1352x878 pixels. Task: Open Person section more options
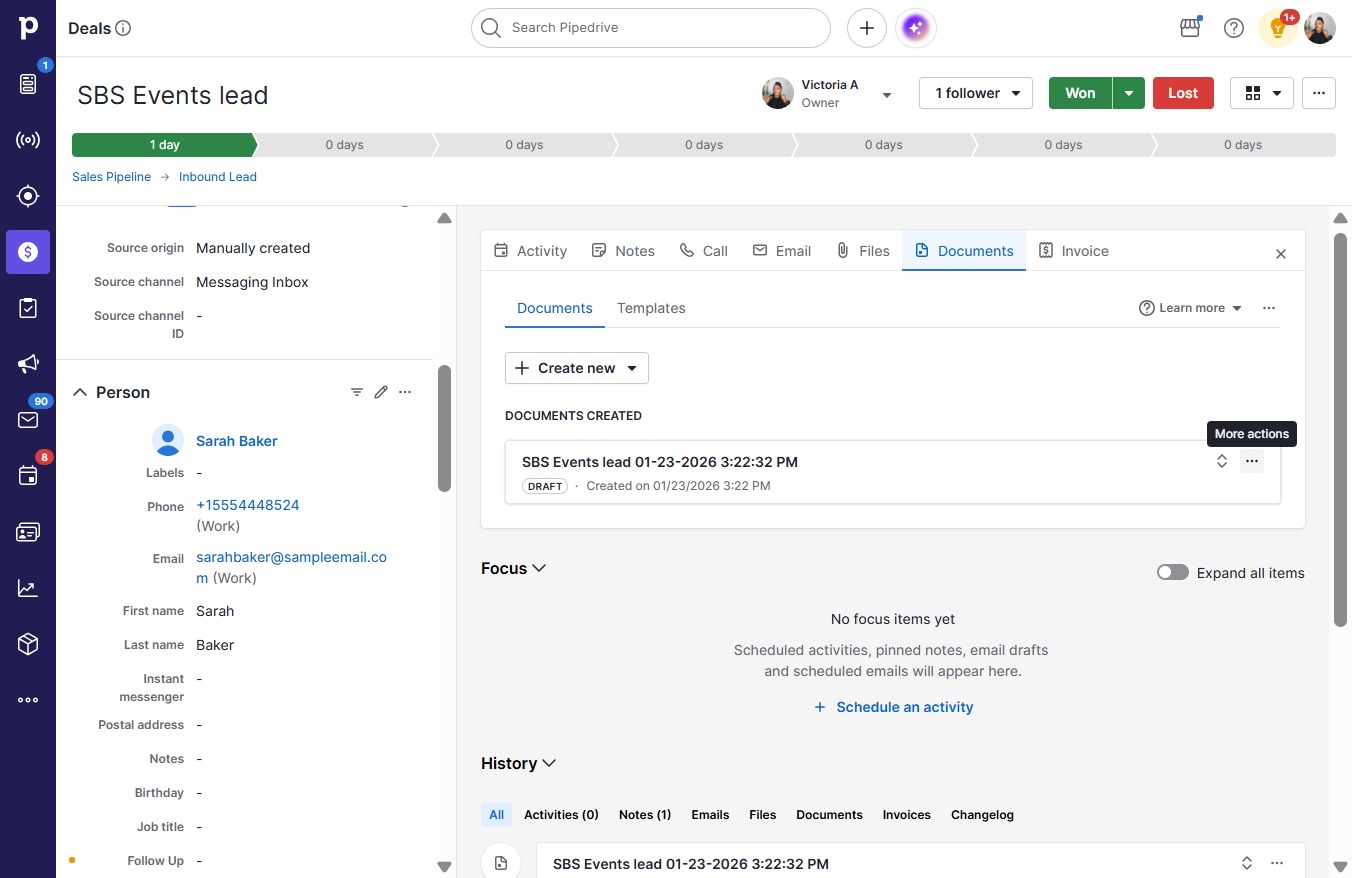point(405,392)
